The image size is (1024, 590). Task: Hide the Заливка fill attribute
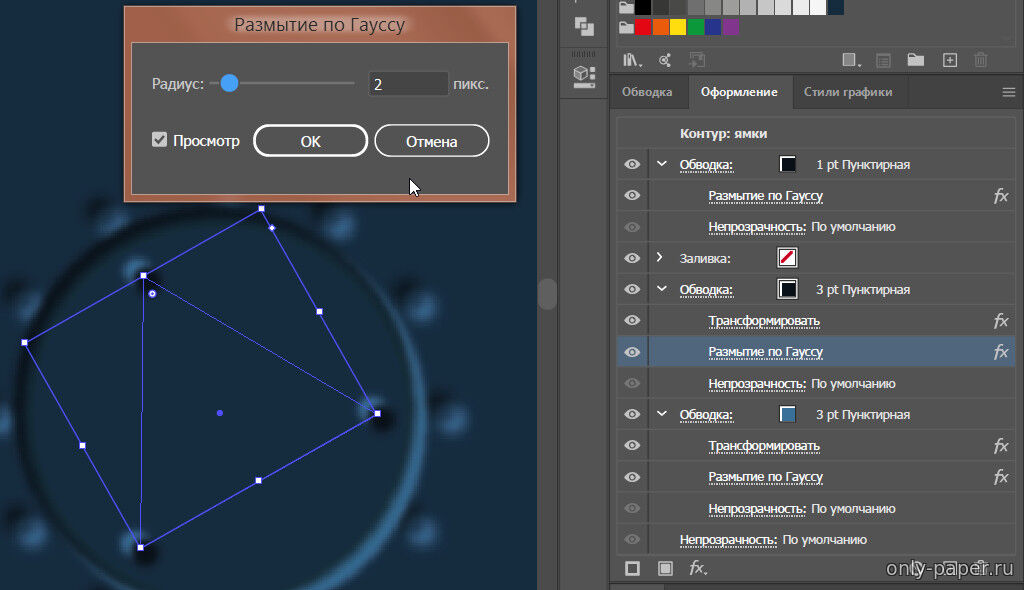(632, 258)
